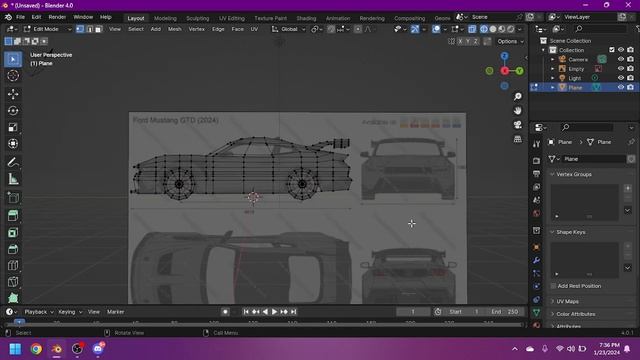This screenshot has width=640, height=360.
Task: Open the File menu
Action: 20,17
